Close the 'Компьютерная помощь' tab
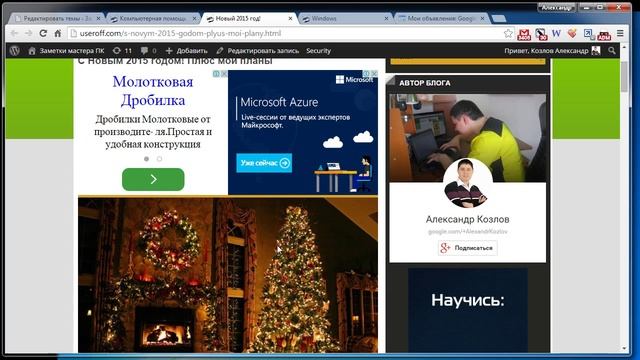This screenshot has height=360, width=640. click(194, 18)
